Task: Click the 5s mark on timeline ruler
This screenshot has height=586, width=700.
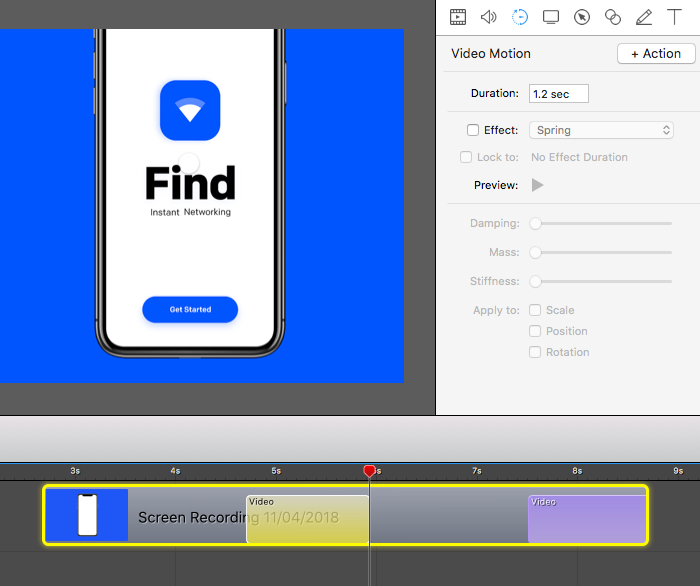Action: [276, 471]
